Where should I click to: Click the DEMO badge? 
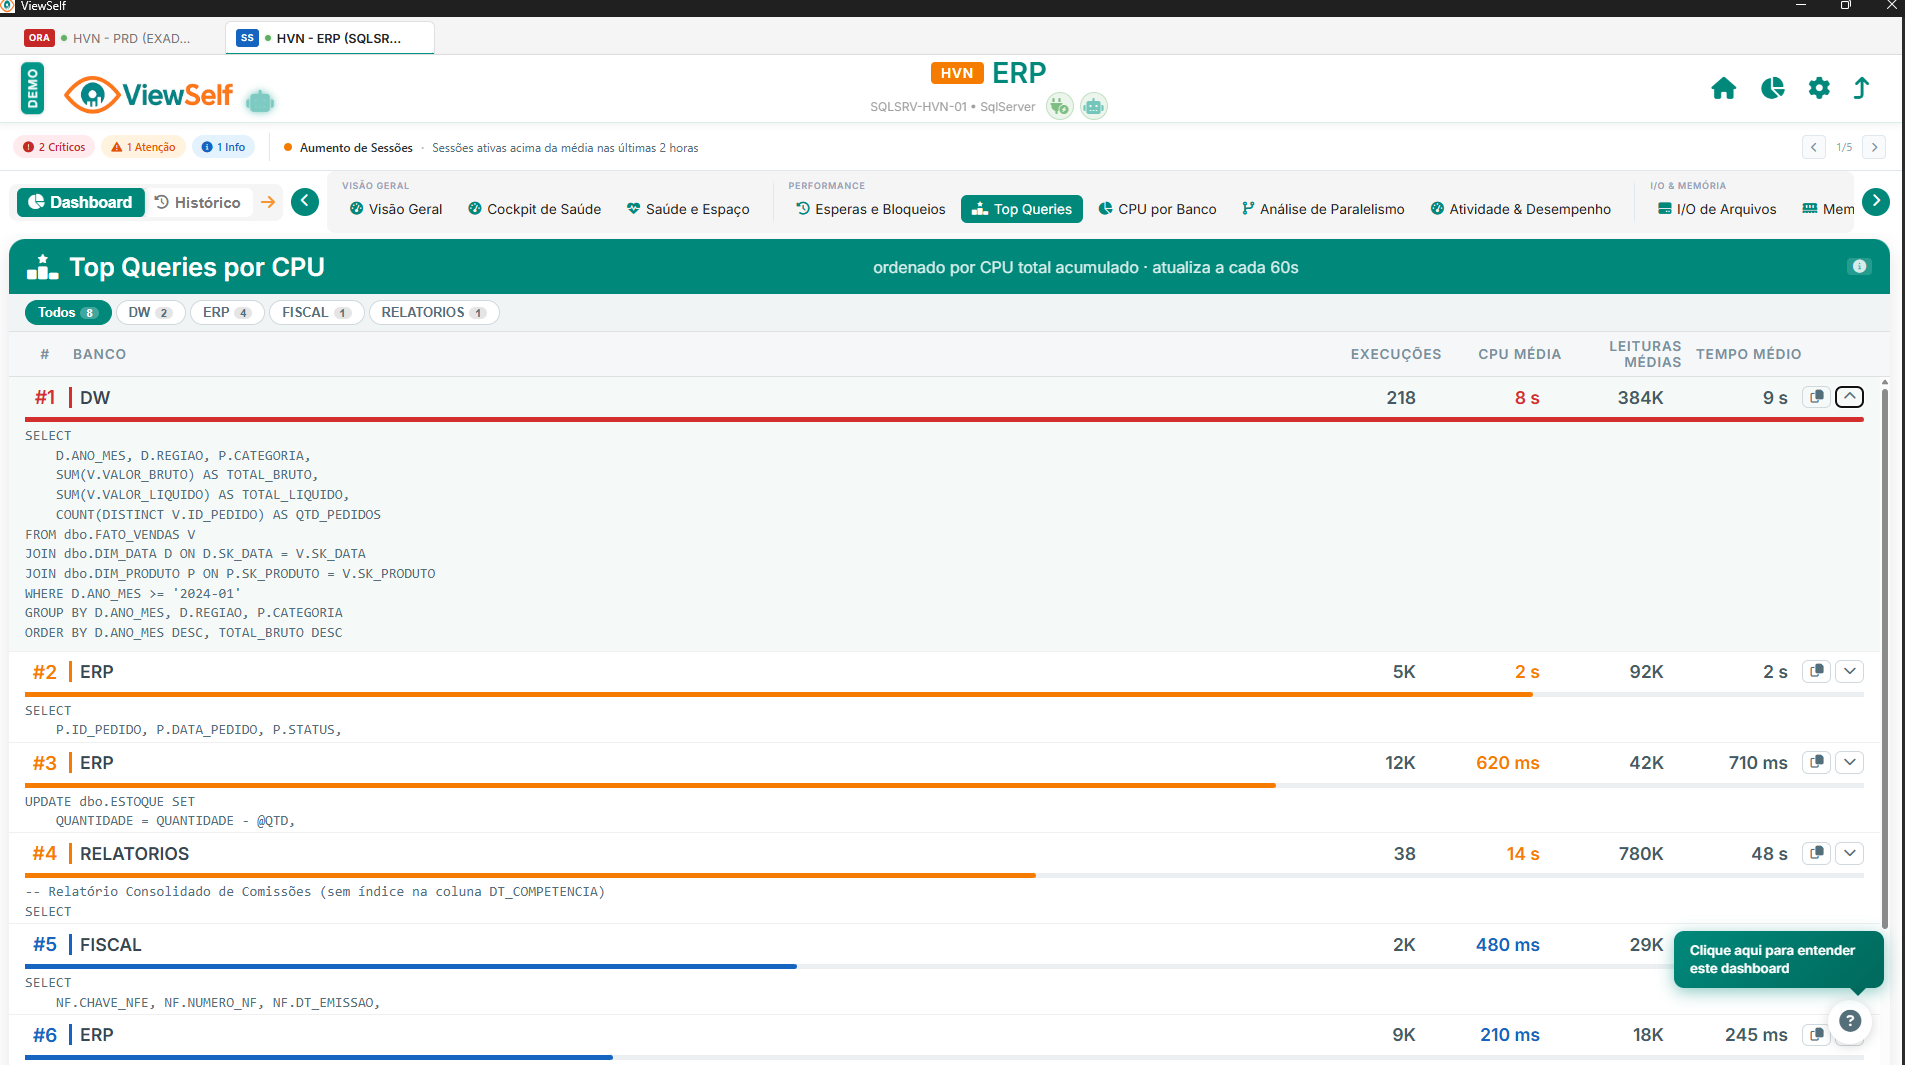point(32,88)
